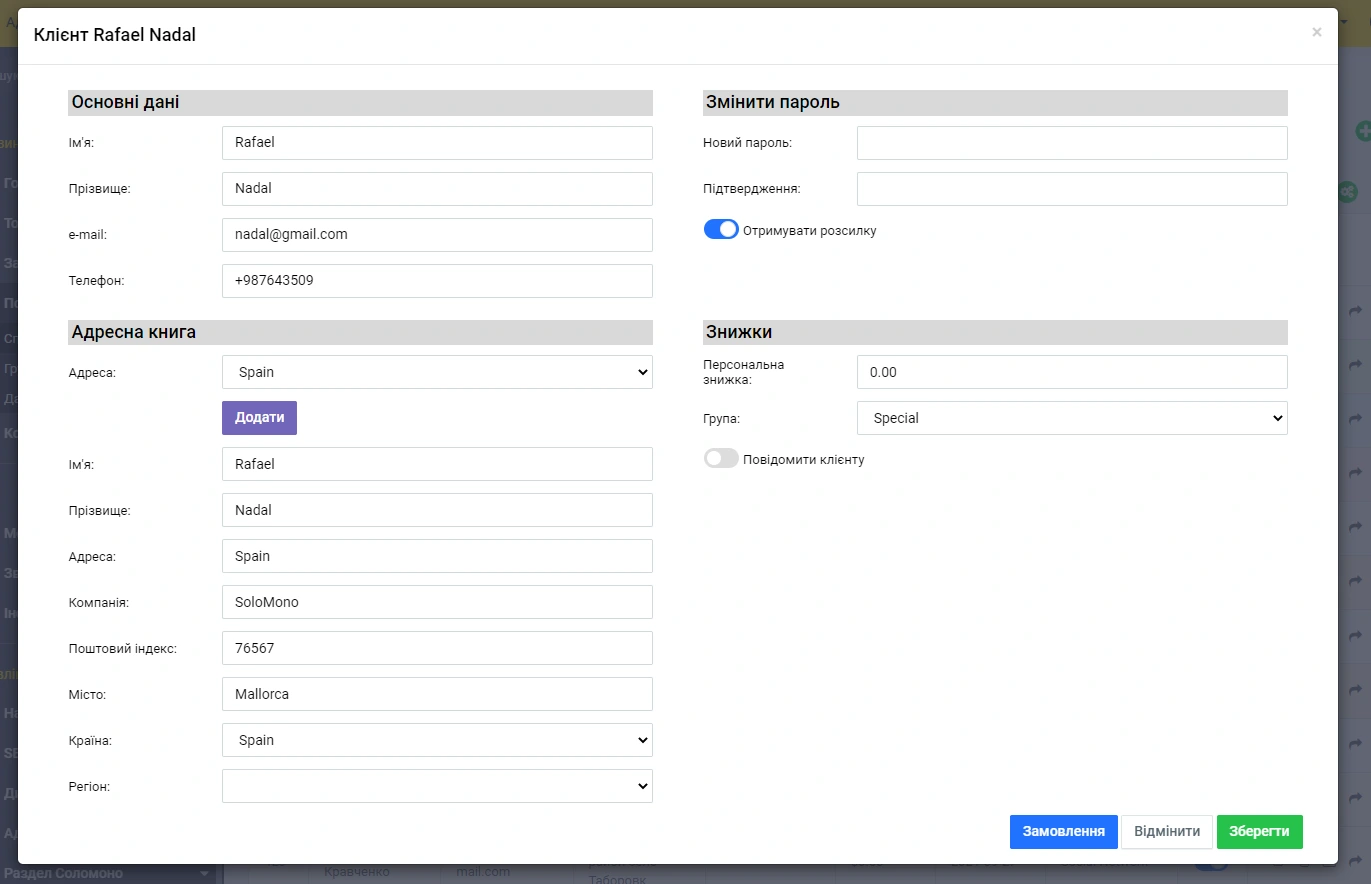Click the 'Підтвердження' password confirmation field
The width and height of the screenshot is (1371, 884).
tap(1072, 189)
